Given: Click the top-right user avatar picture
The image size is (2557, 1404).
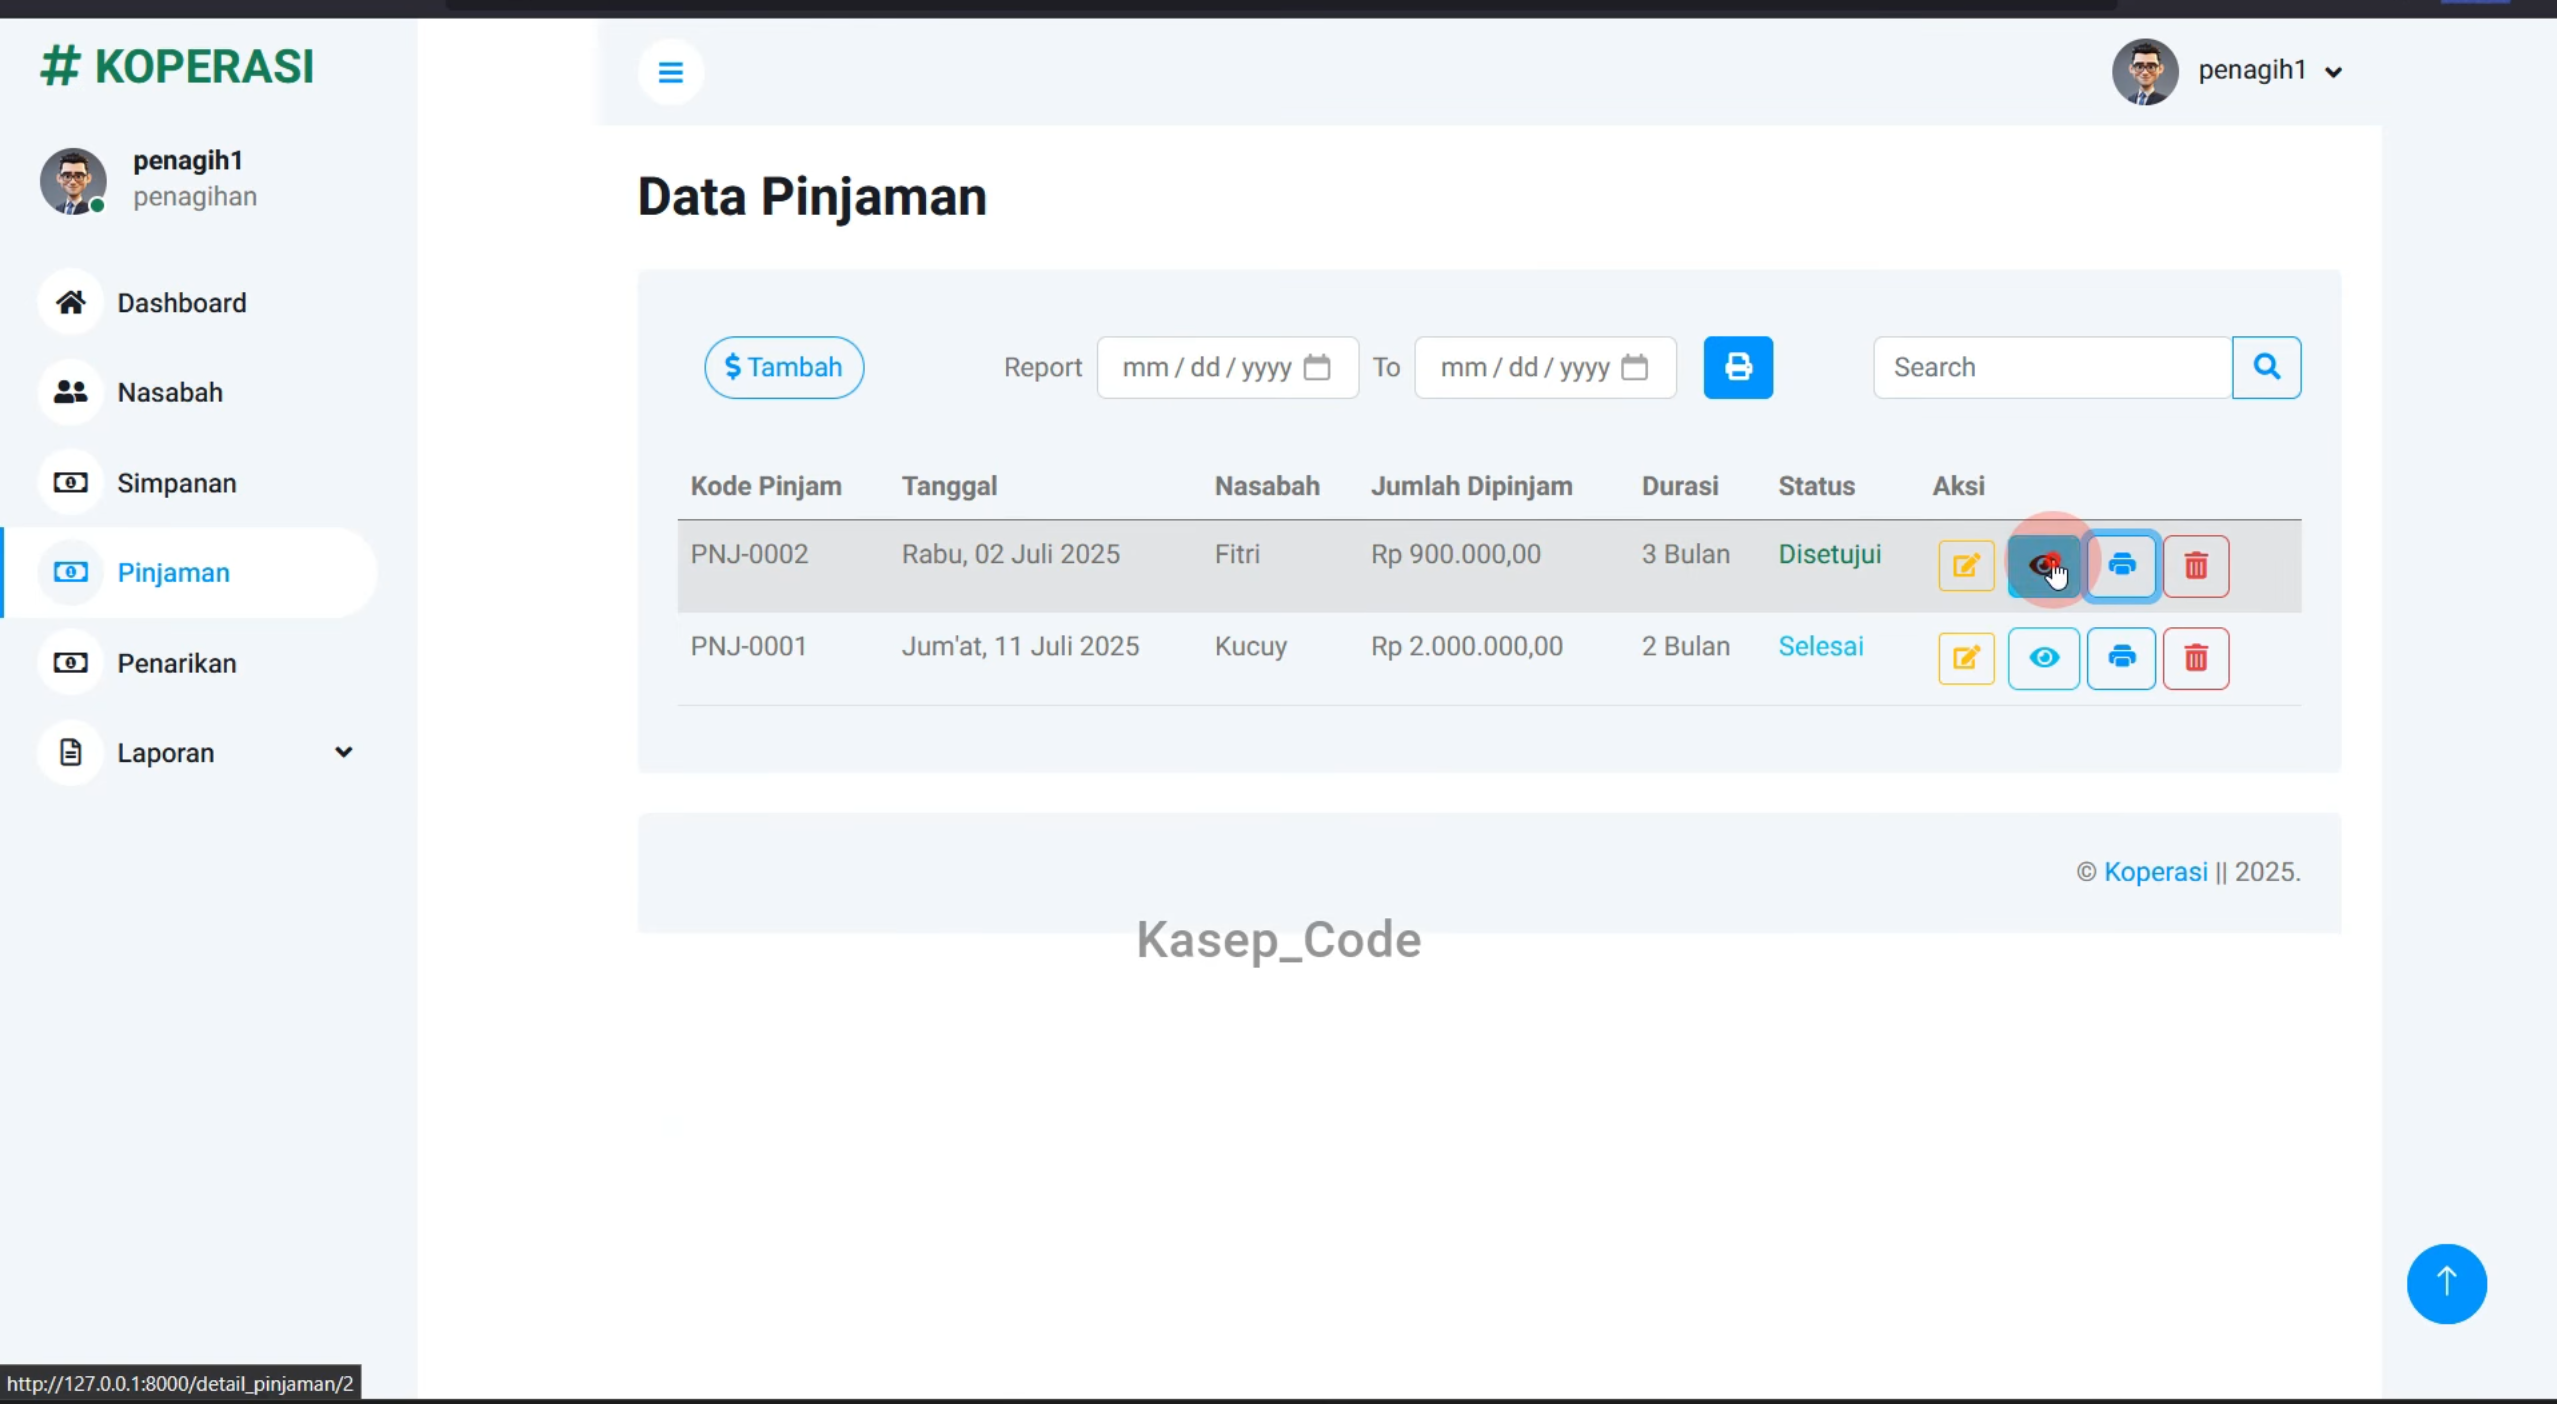Looking at the screenshot, I should [x=2144, y=72].
